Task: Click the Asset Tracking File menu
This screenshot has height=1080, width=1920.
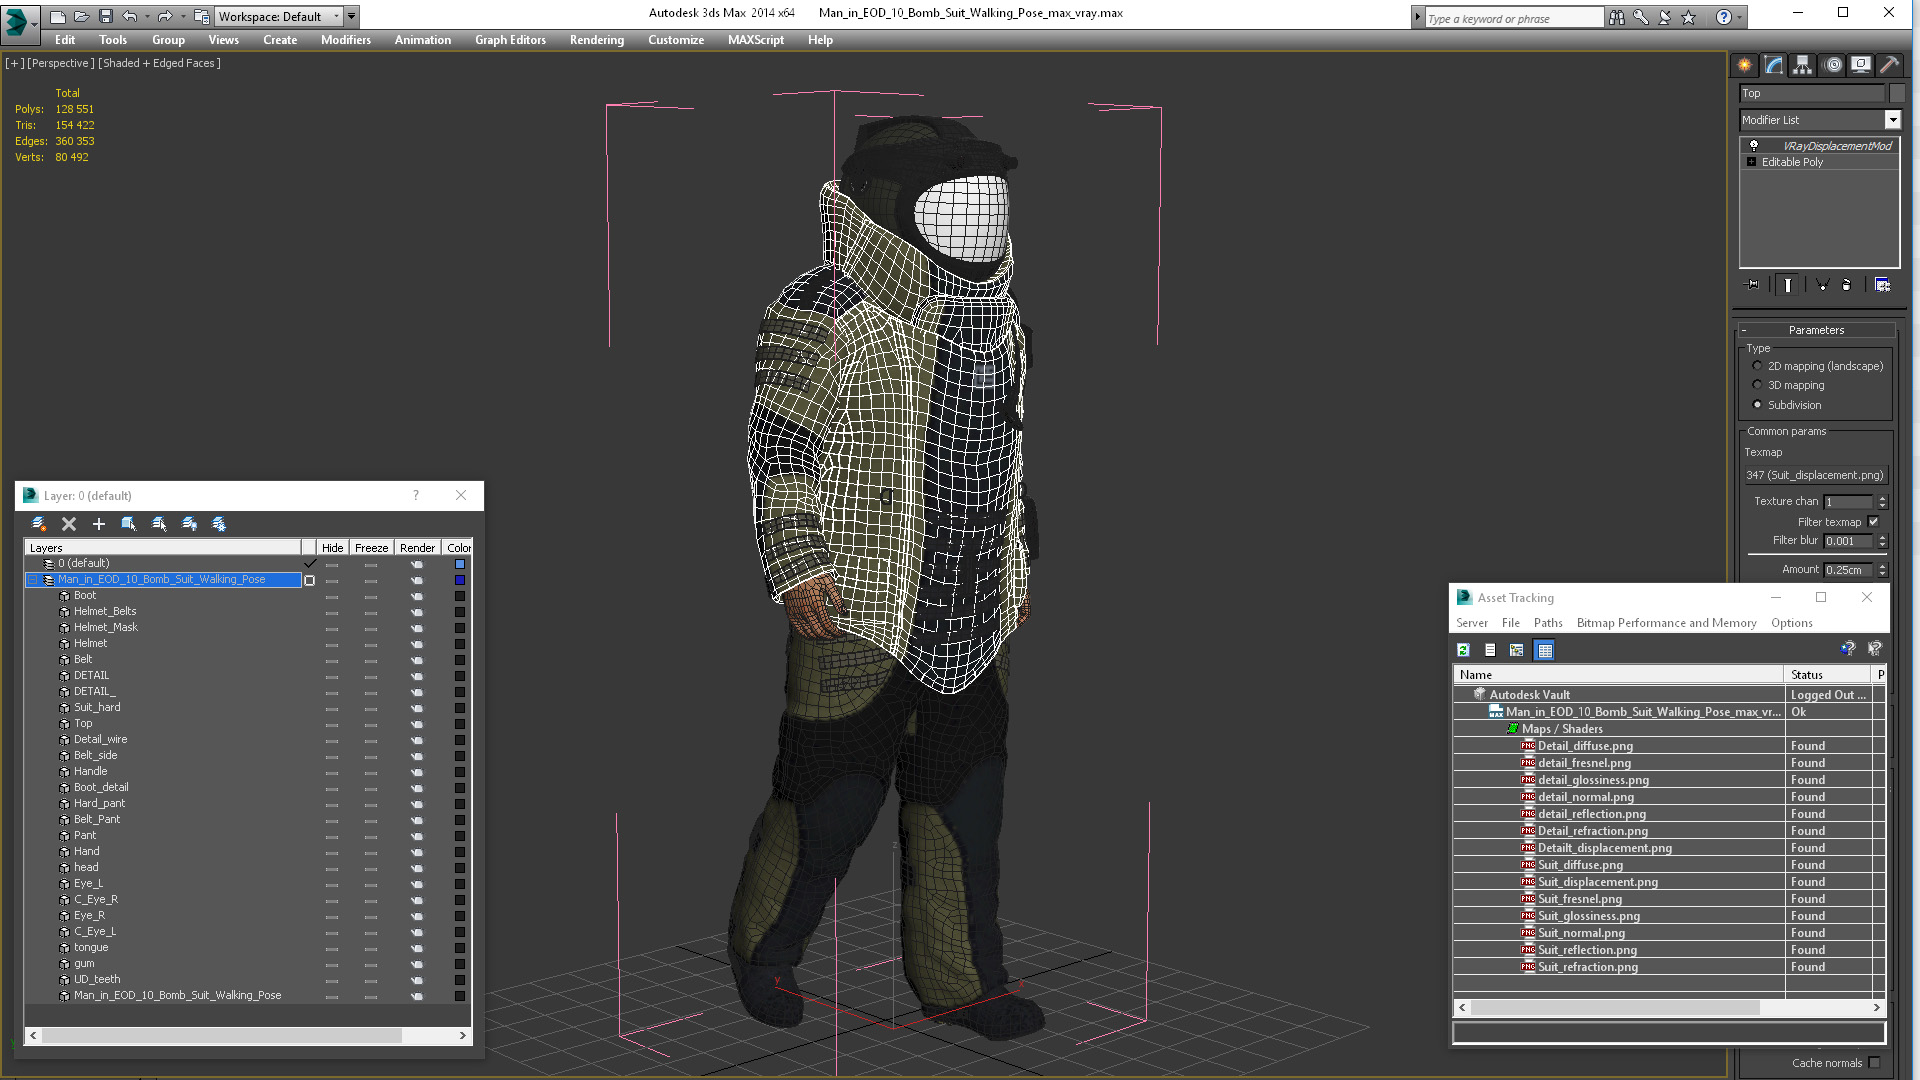Action: click(x=1509, y=622)
